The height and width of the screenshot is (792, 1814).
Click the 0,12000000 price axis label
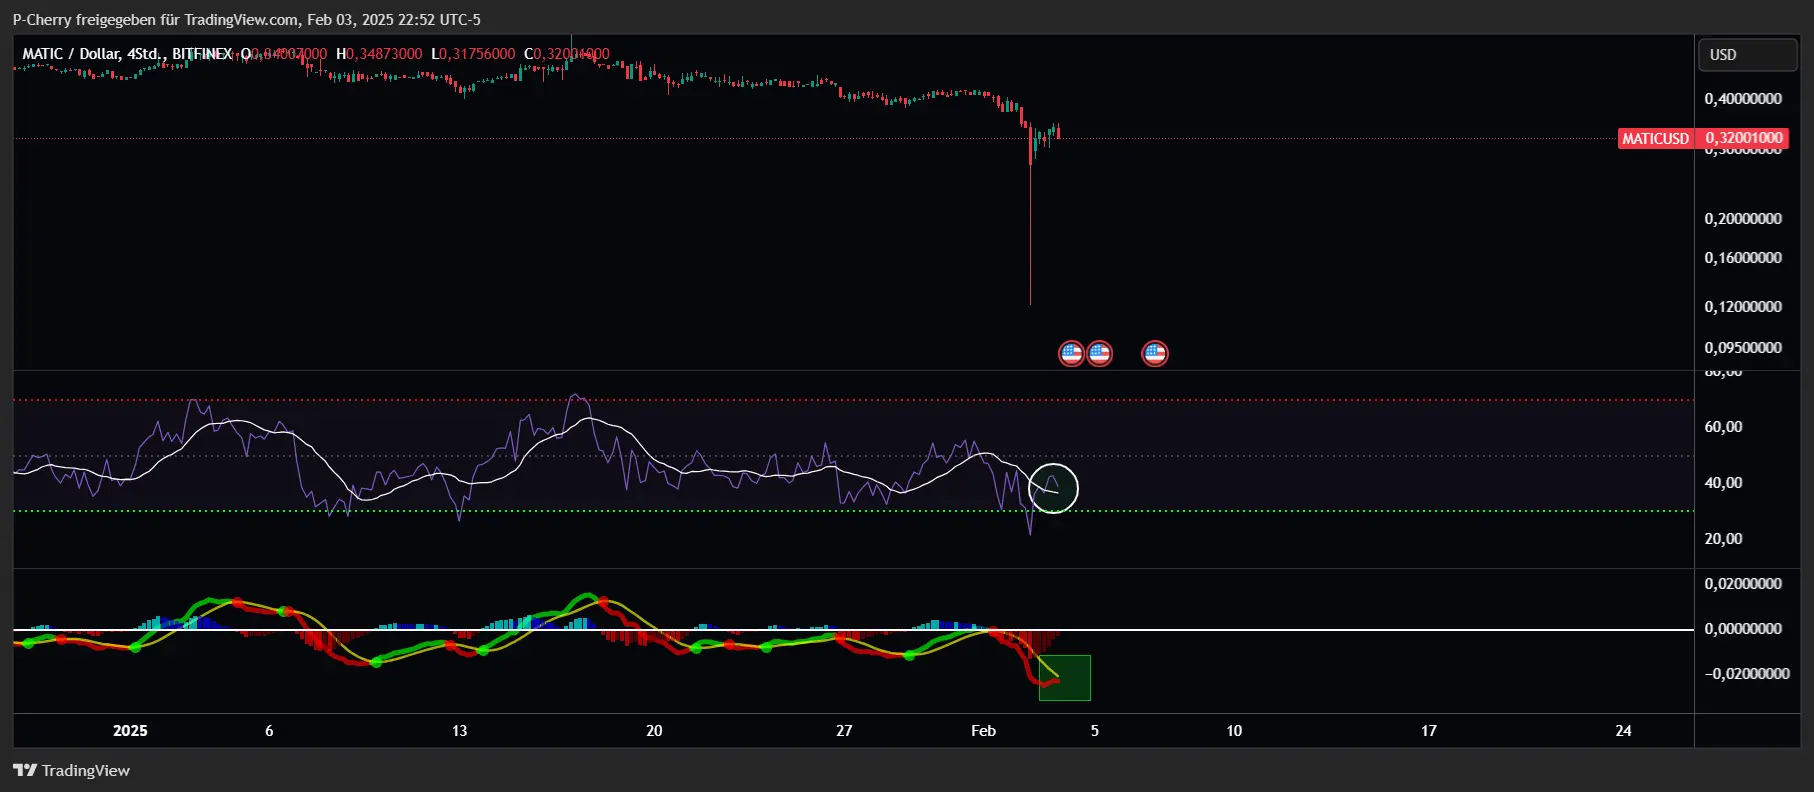click(1743, 307)
